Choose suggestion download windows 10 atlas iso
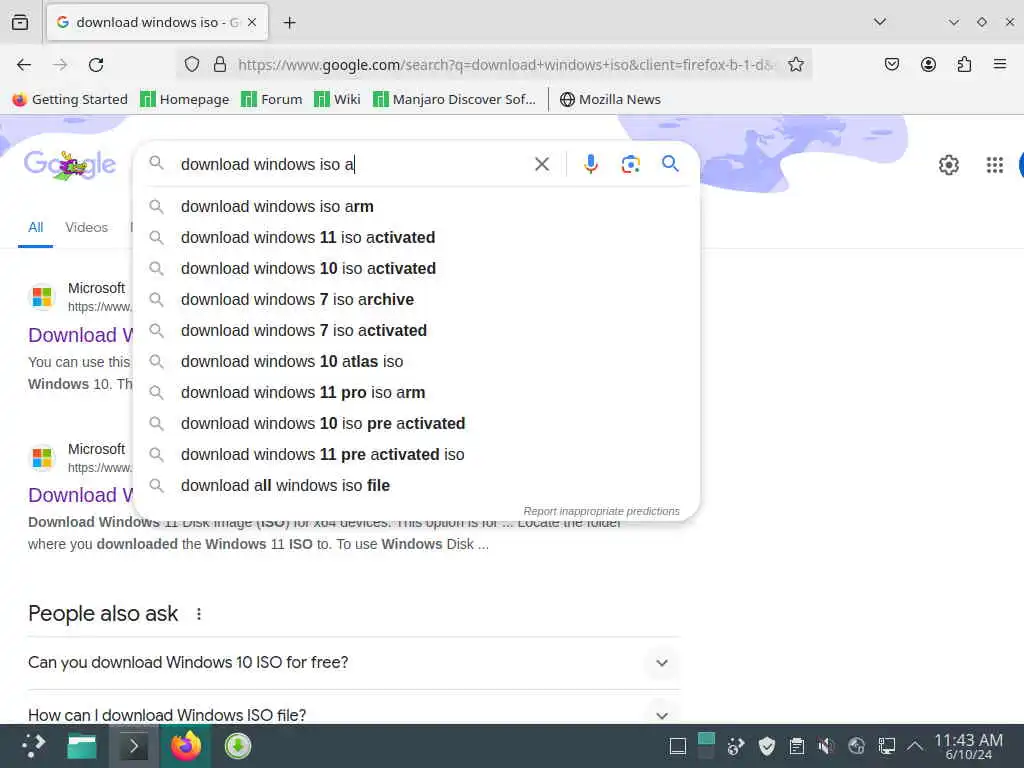1024x768 pixels. click(x=416, y=361)
